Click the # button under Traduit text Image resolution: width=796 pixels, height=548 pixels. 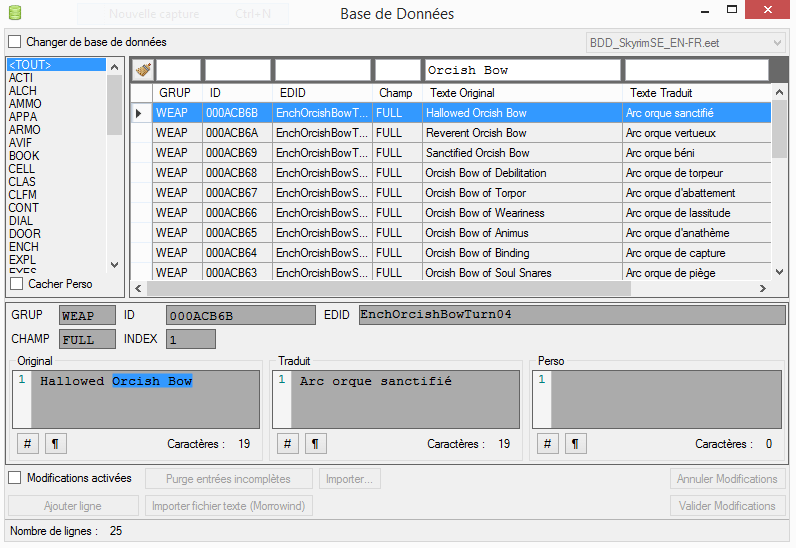click(288, 443)
